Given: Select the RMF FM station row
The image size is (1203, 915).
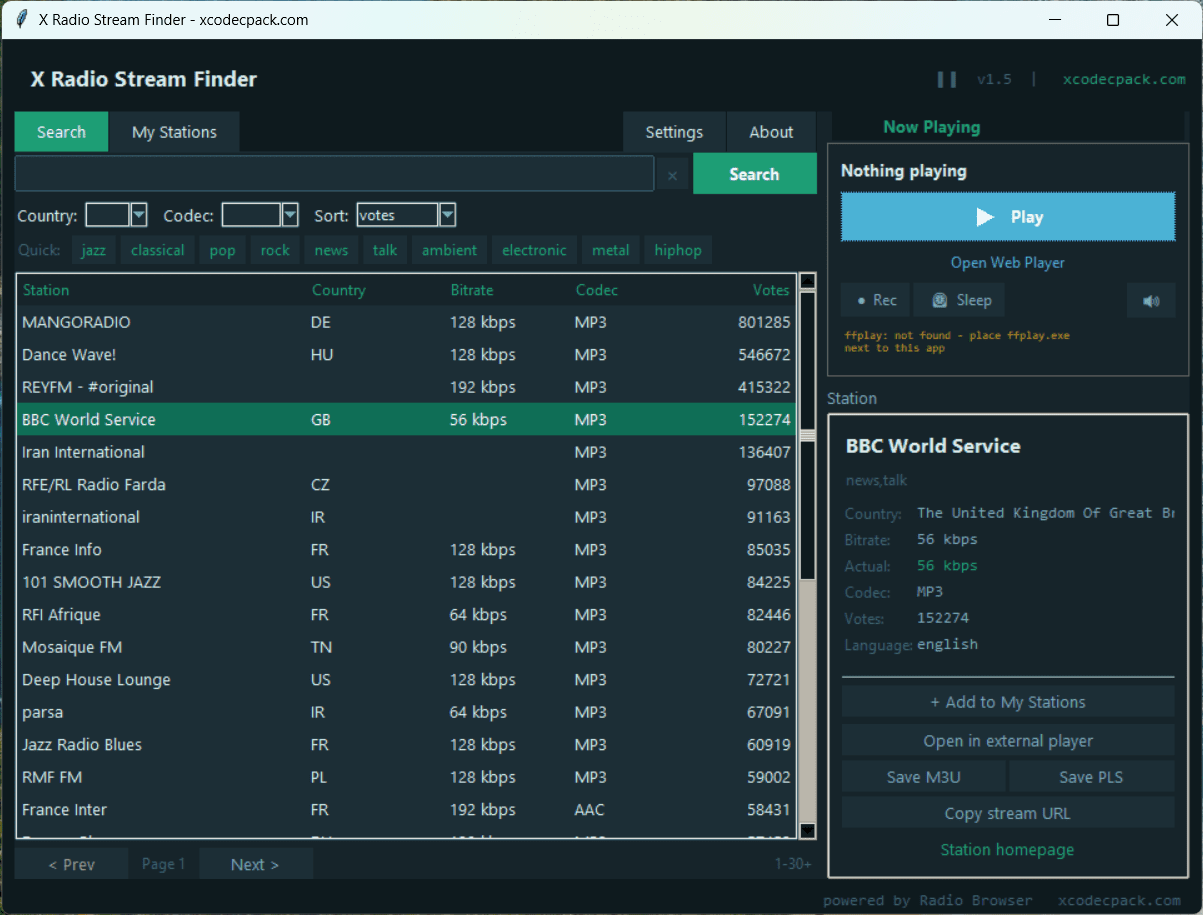Looking at the screenshot, I should 407,777.
